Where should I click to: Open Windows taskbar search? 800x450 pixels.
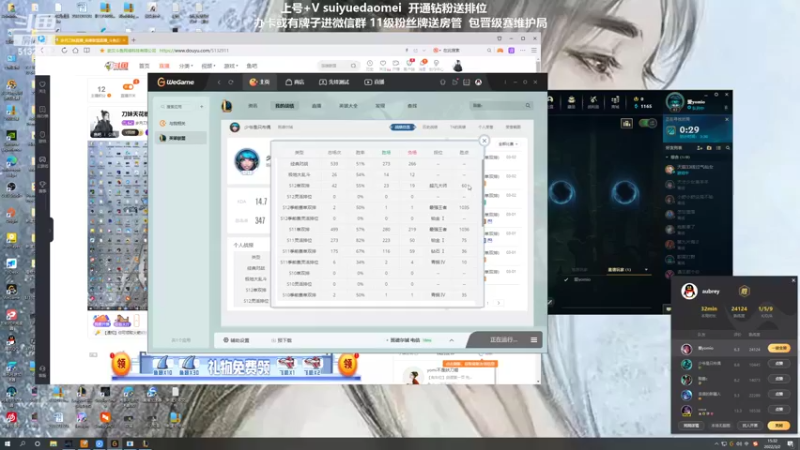(22, 444)
